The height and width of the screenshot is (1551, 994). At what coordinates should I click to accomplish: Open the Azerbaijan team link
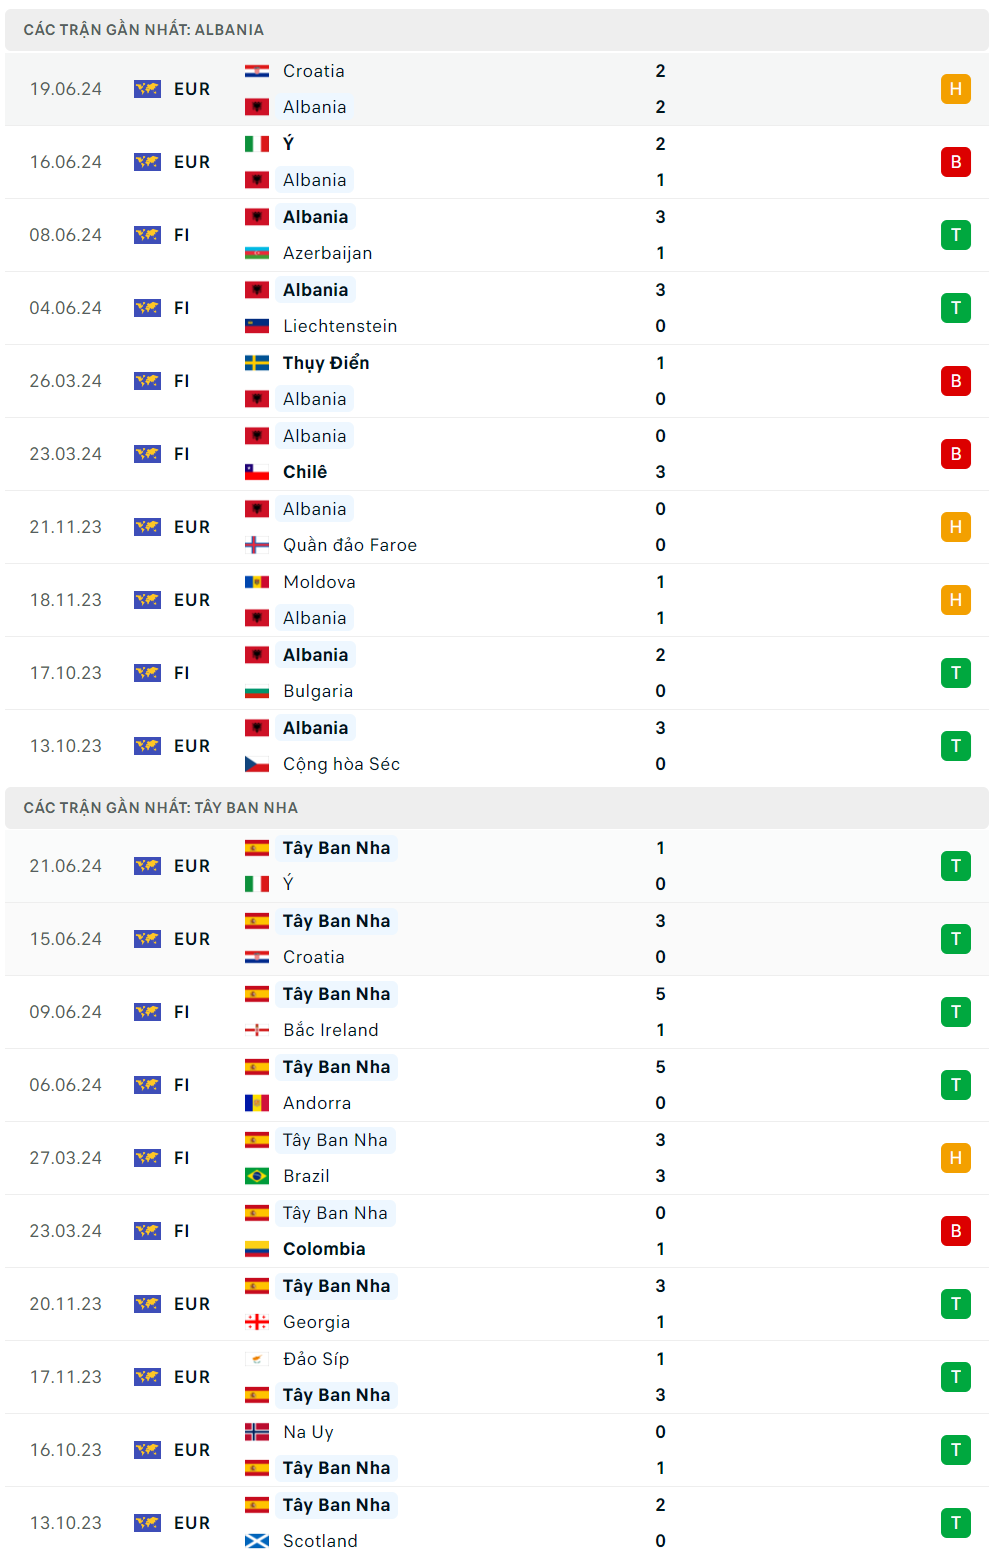coord(327,253)
